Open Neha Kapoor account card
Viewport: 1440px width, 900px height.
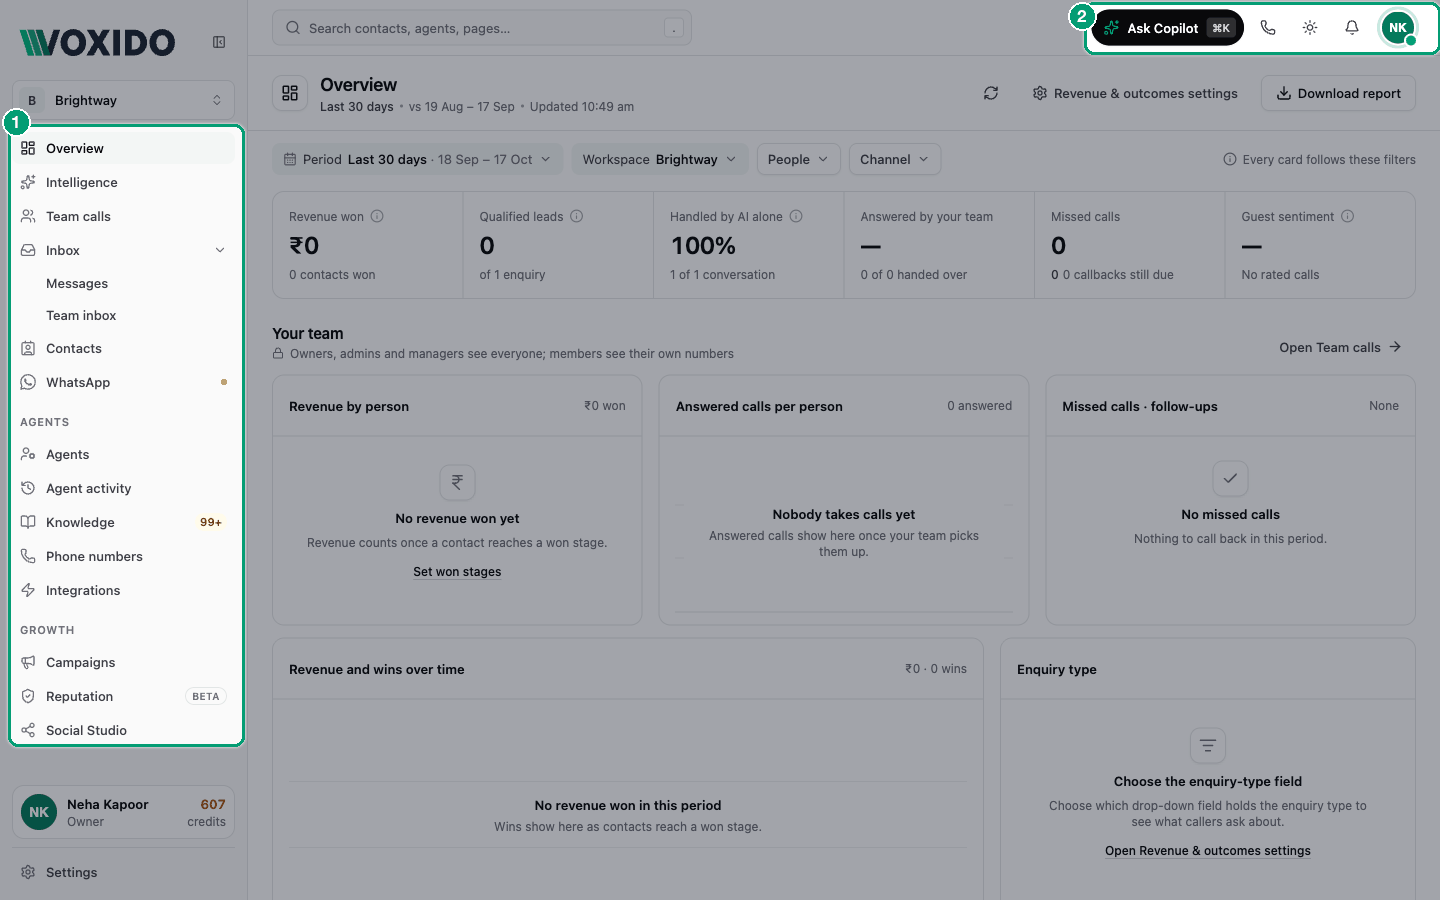click(x=124, y=812)
